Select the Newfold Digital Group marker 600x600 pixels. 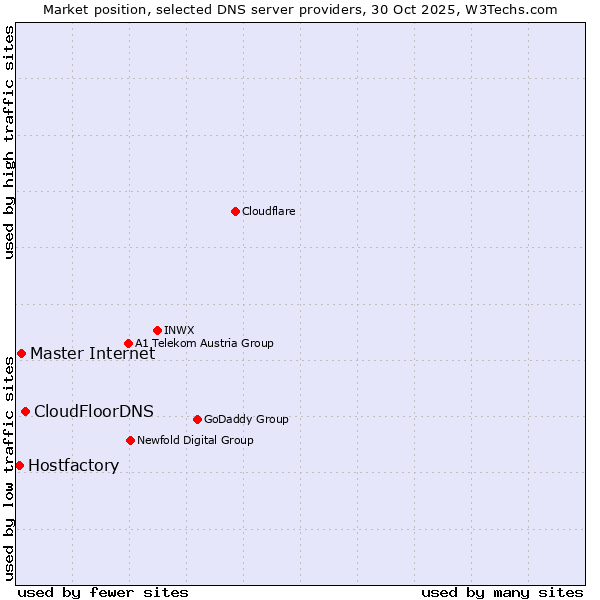(x=130, y=440)
